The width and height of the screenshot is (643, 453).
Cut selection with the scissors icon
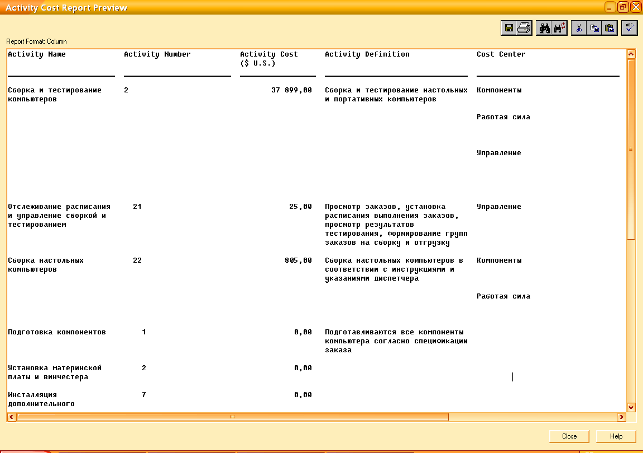[579, 28]
